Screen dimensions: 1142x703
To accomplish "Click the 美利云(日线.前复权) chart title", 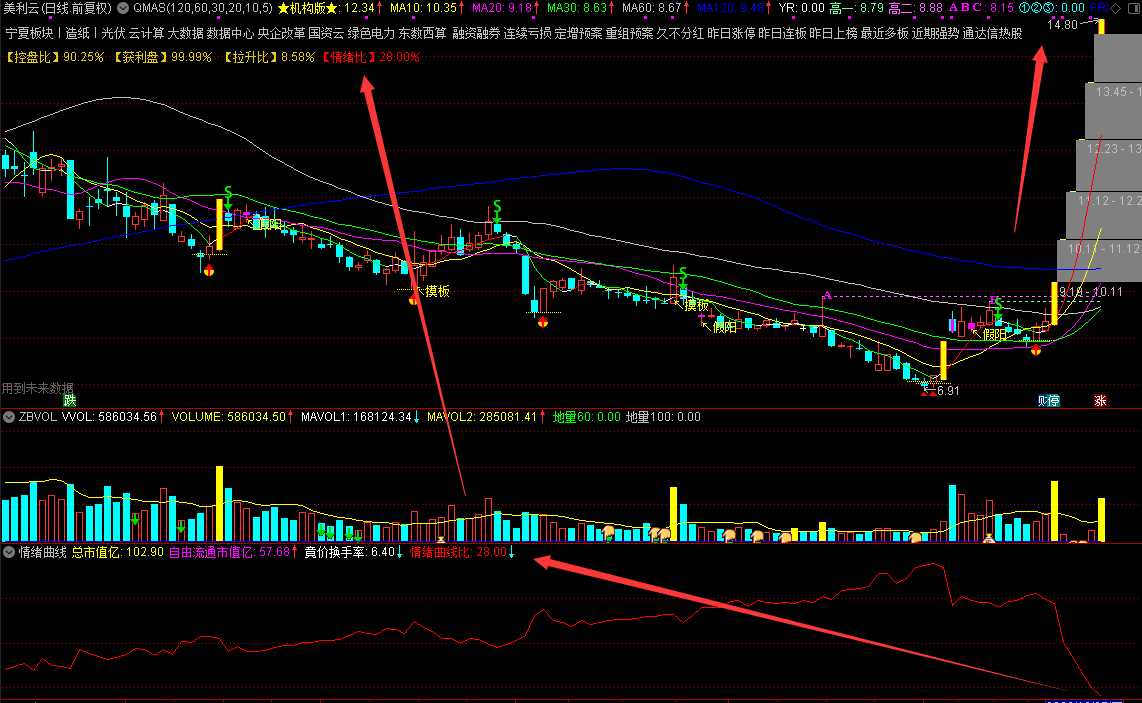I will pyautogui.click(x=58, y=8).
